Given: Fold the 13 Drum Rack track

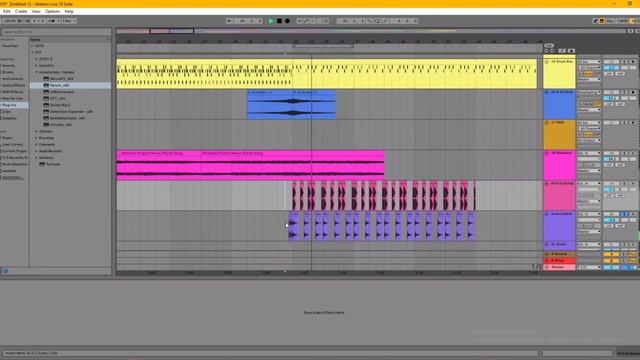Looking at the screenshot, I should [547, 62].
